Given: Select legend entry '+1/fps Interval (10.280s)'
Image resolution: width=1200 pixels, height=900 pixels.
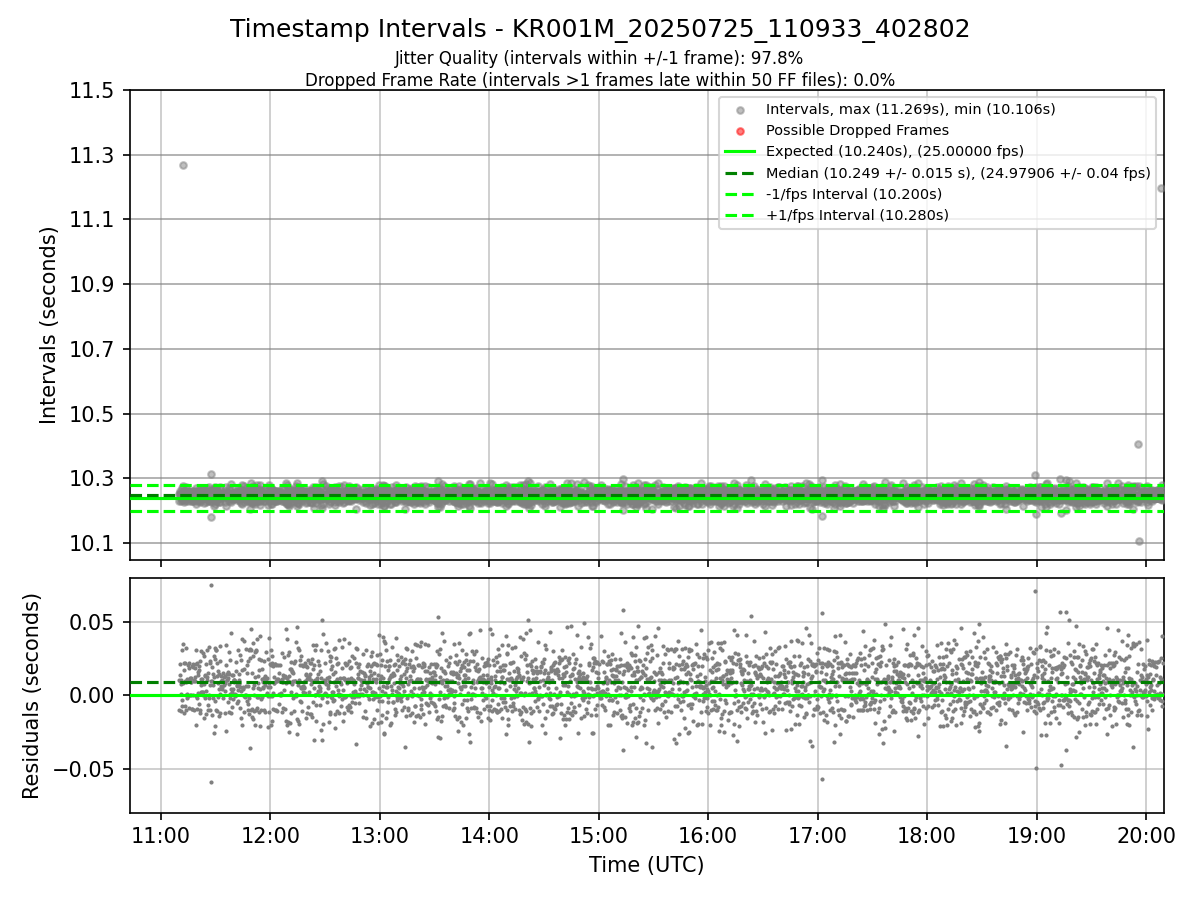Looking at the screenshot, I should point(857,215).
